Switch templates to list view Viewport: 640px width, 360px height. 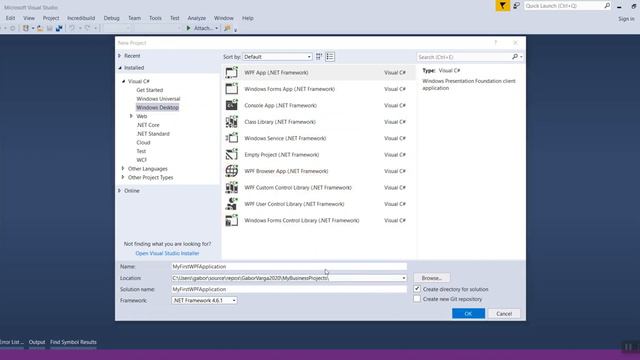pos(330,57)
